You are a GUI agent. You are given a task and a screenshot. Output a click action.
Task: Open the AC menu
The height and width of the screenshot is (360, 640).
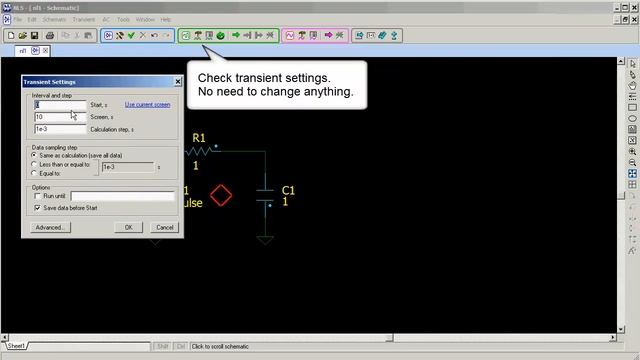(x=106, y=20)
